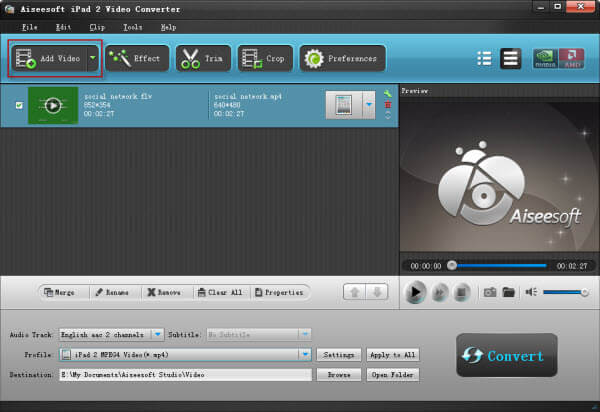
Task: Click the Add Video button
Action: [49, 59]
